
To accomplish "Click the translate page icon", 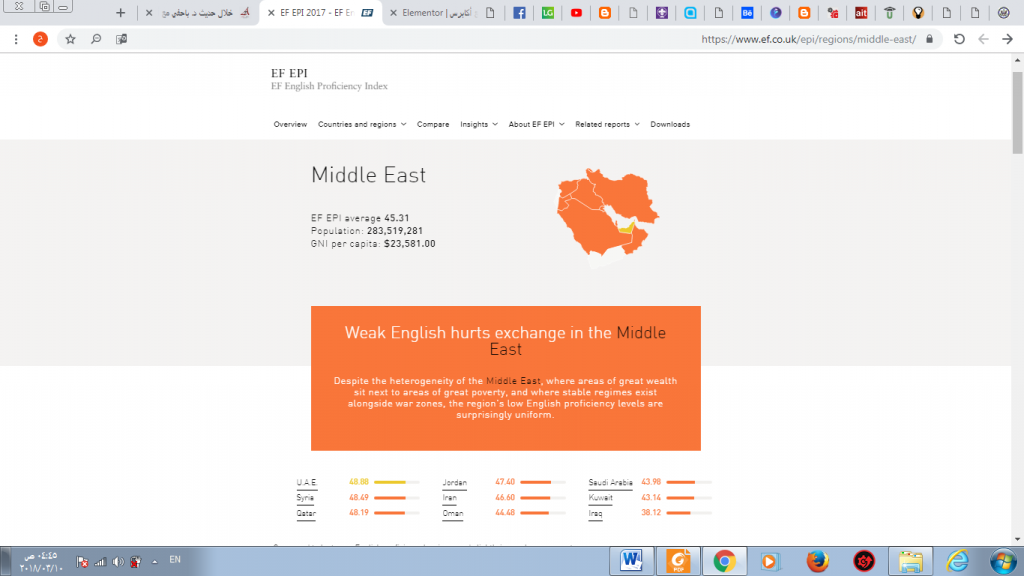I will [121, 39].
